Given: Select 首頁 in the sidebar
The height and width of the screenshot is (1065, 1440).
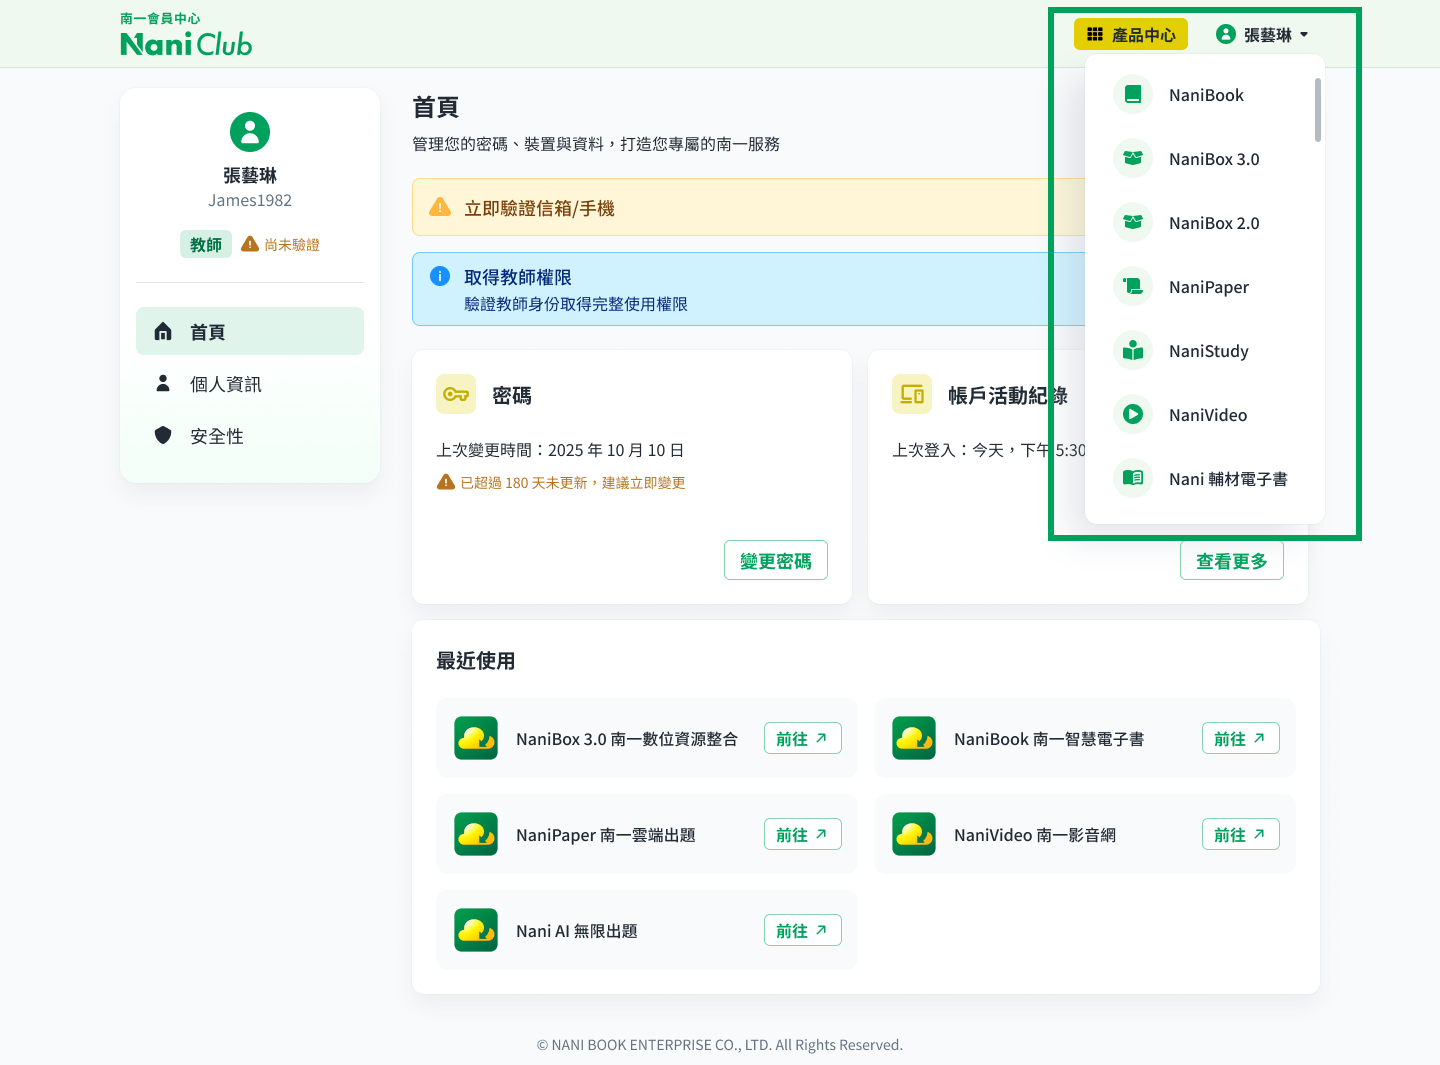Looking at the screenshot, I should [250, 331].
